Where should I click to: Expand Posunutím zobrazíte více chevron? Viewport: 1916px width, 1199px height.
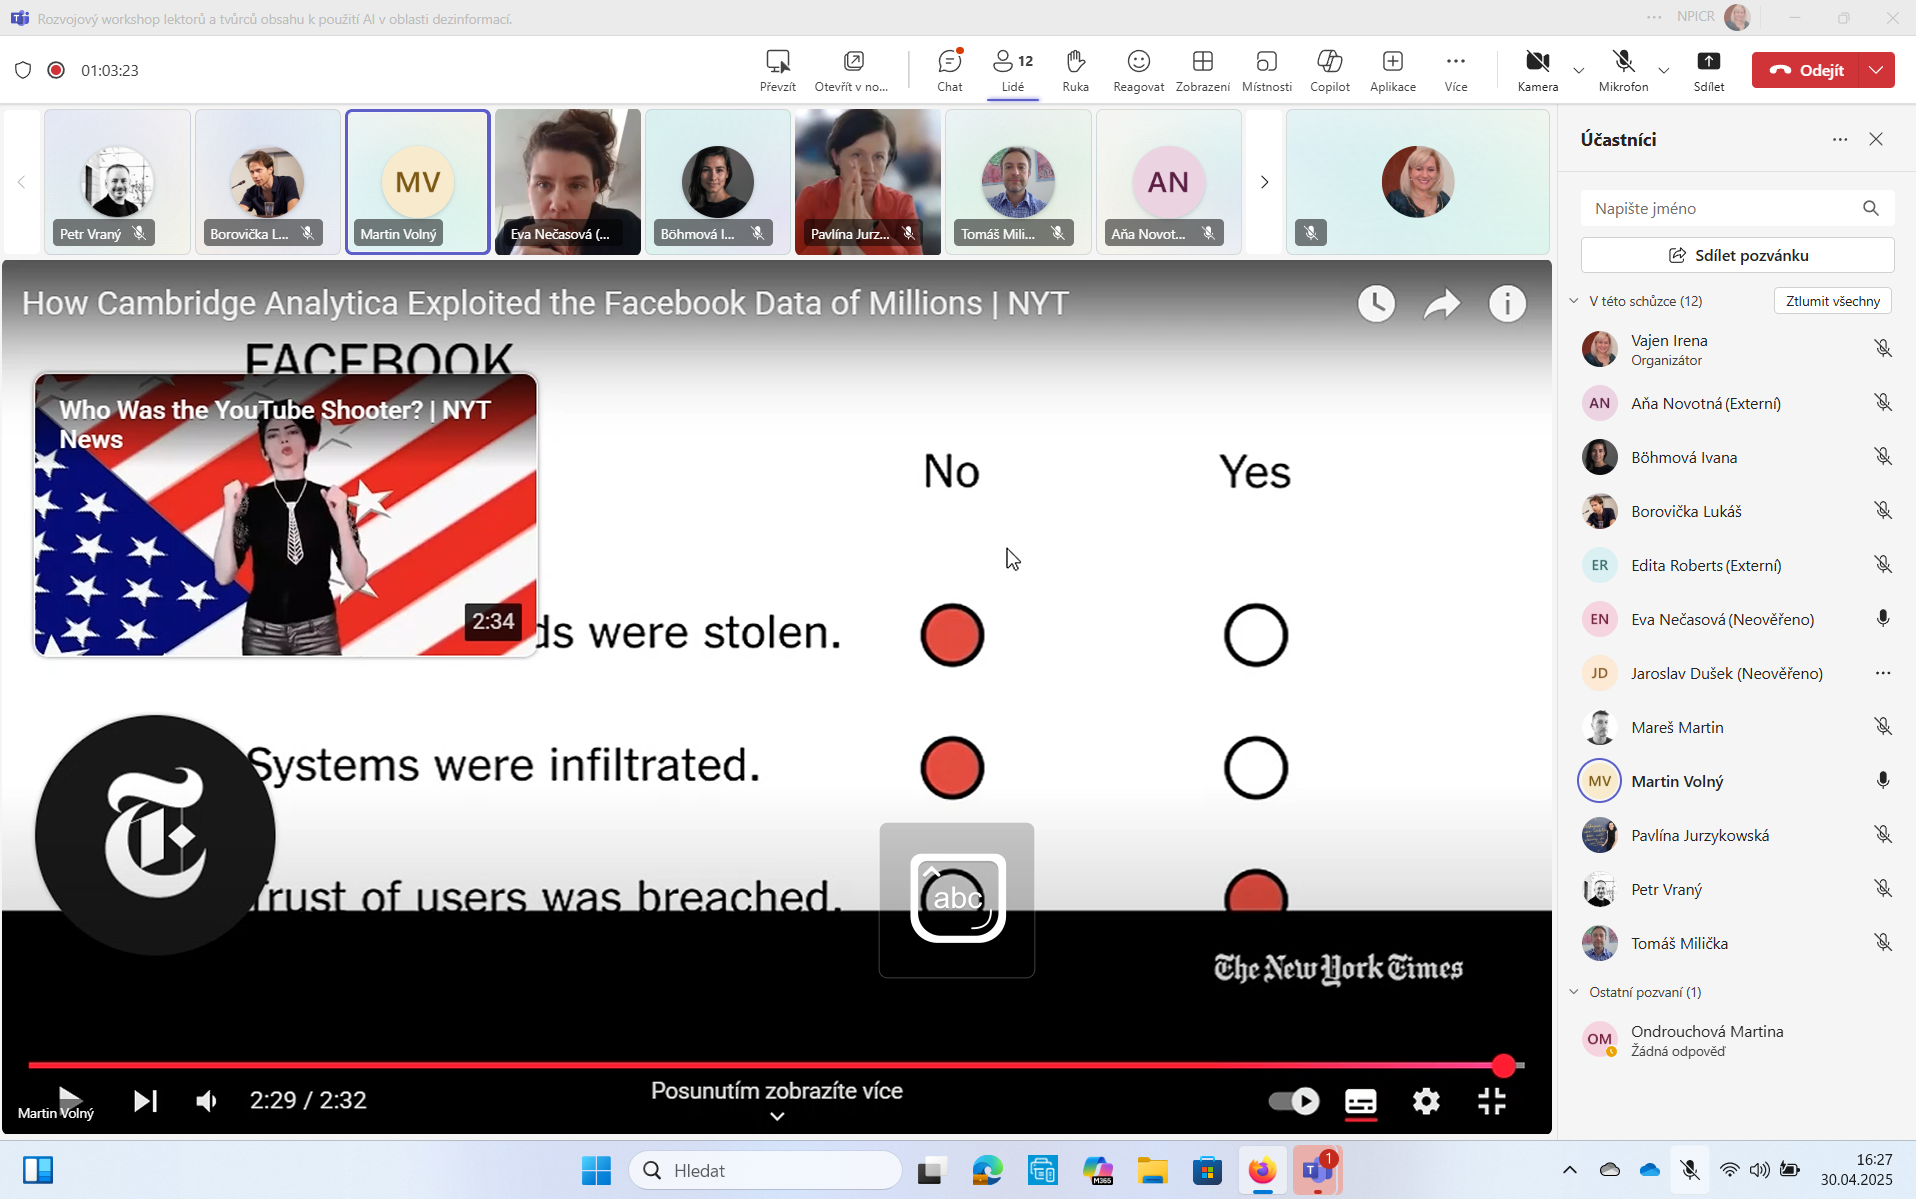tap(777, 1116)
